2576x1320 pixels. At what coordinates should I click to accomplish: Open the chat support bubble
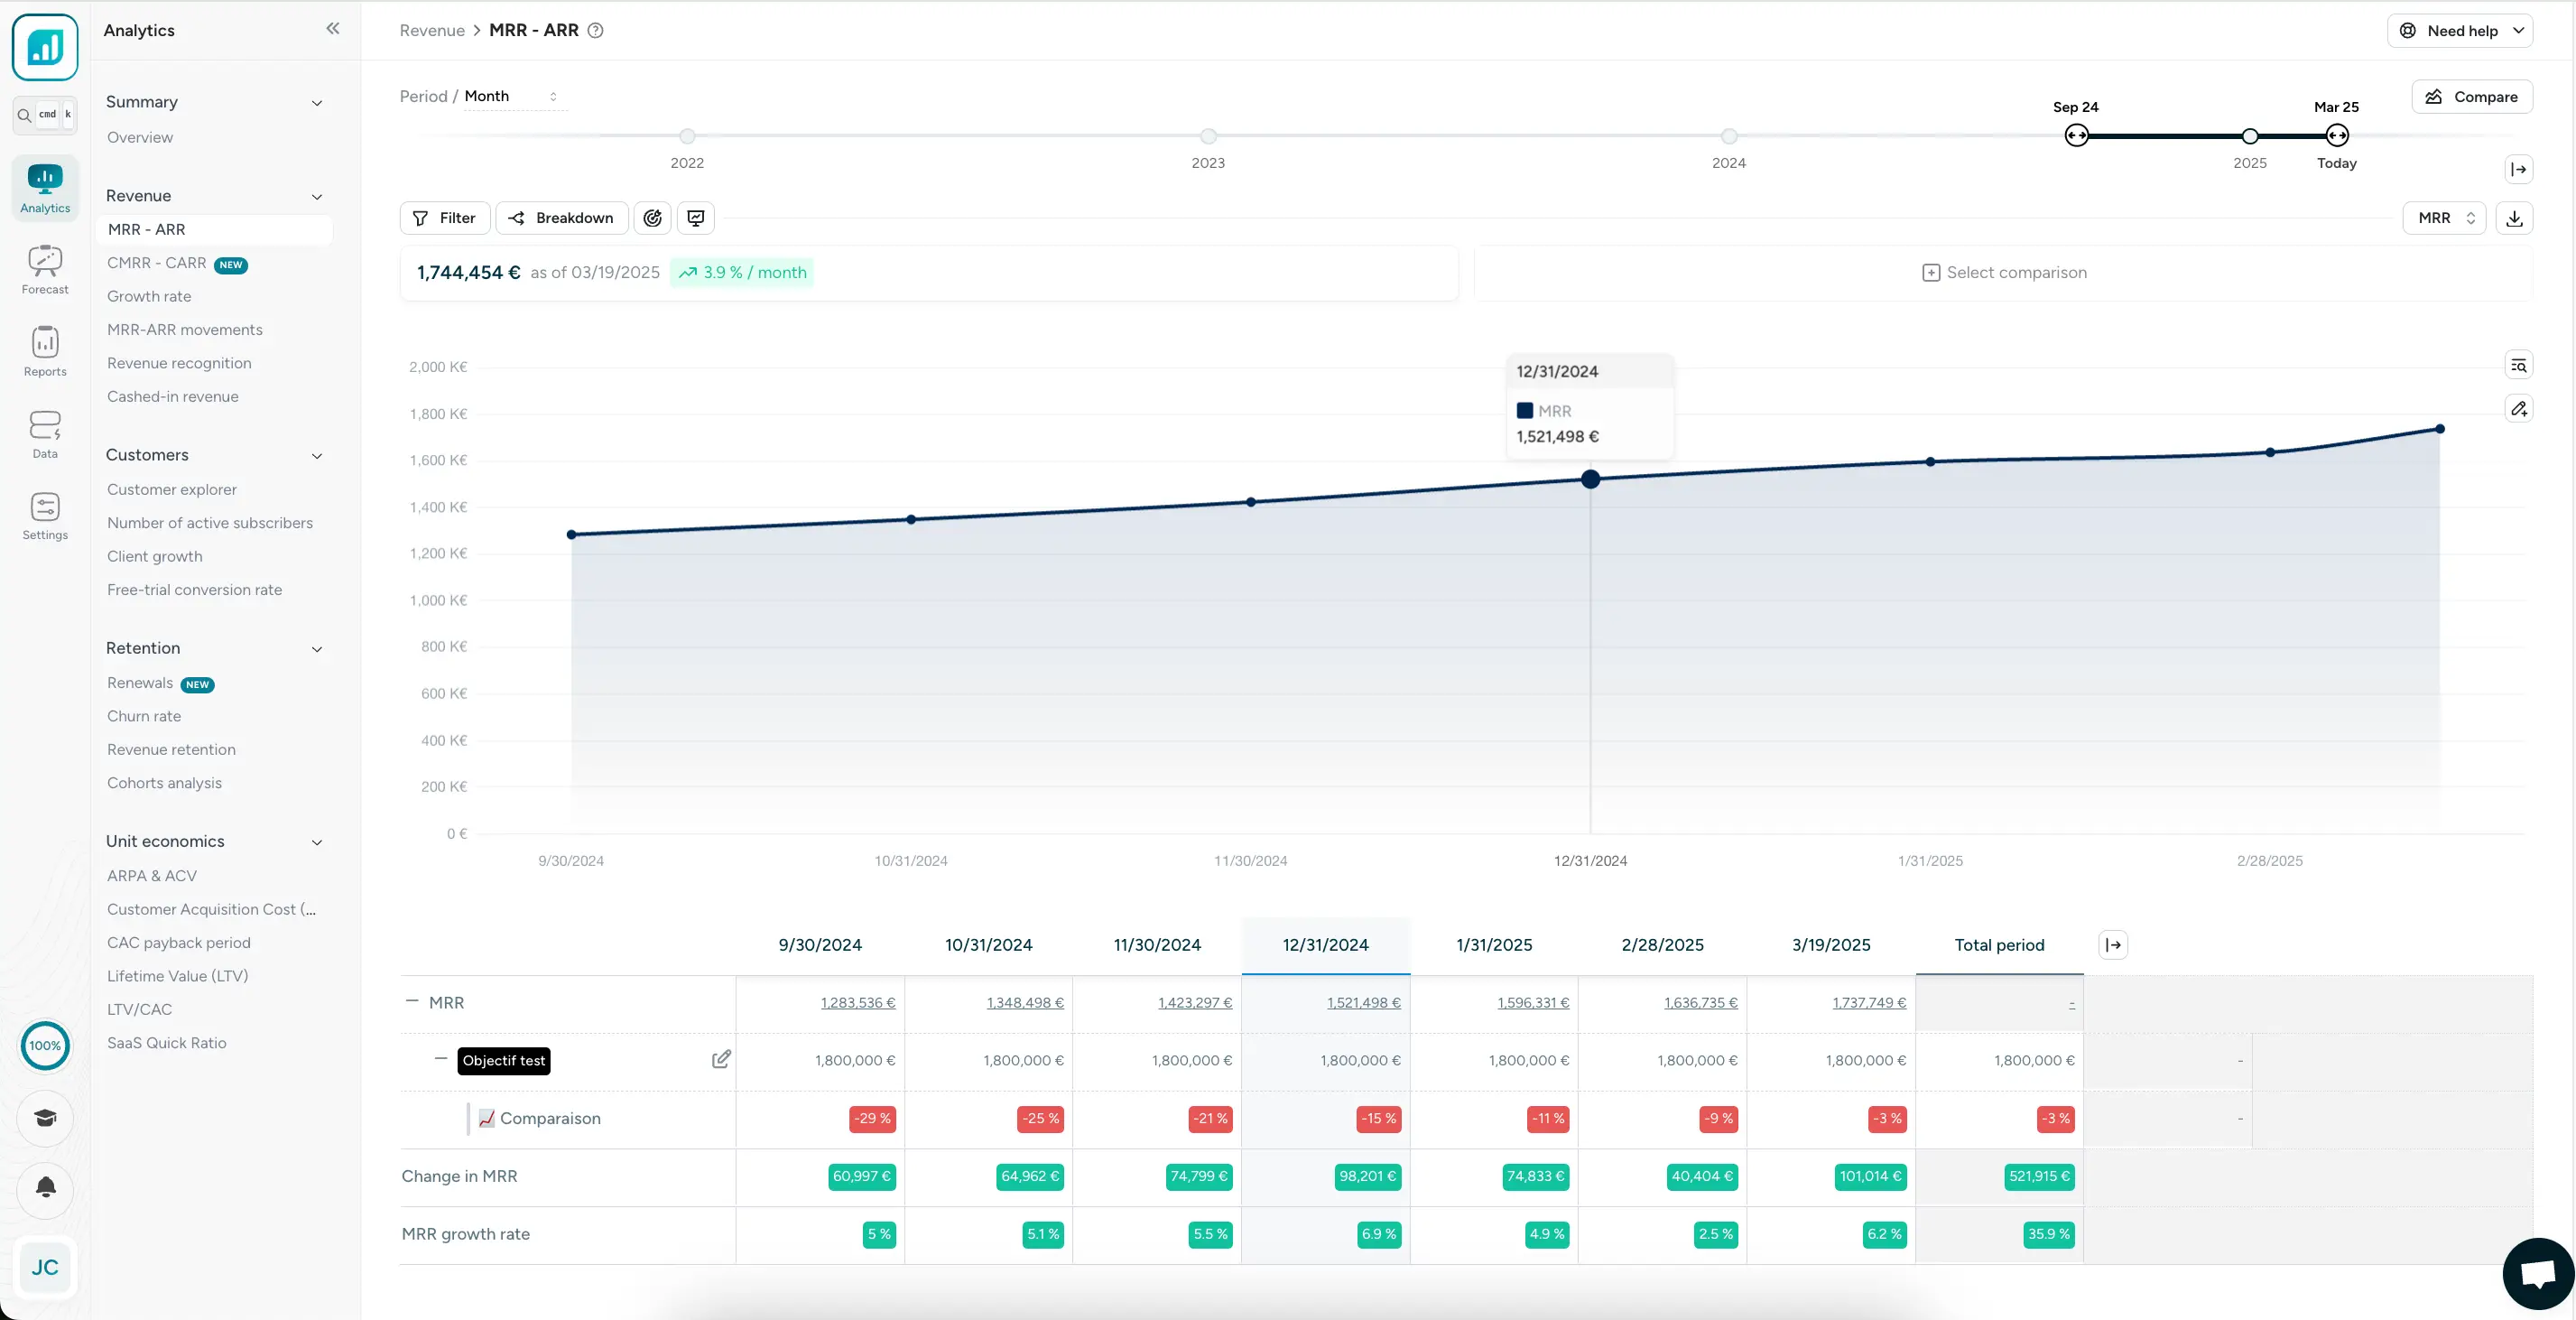[2538, 1274]
